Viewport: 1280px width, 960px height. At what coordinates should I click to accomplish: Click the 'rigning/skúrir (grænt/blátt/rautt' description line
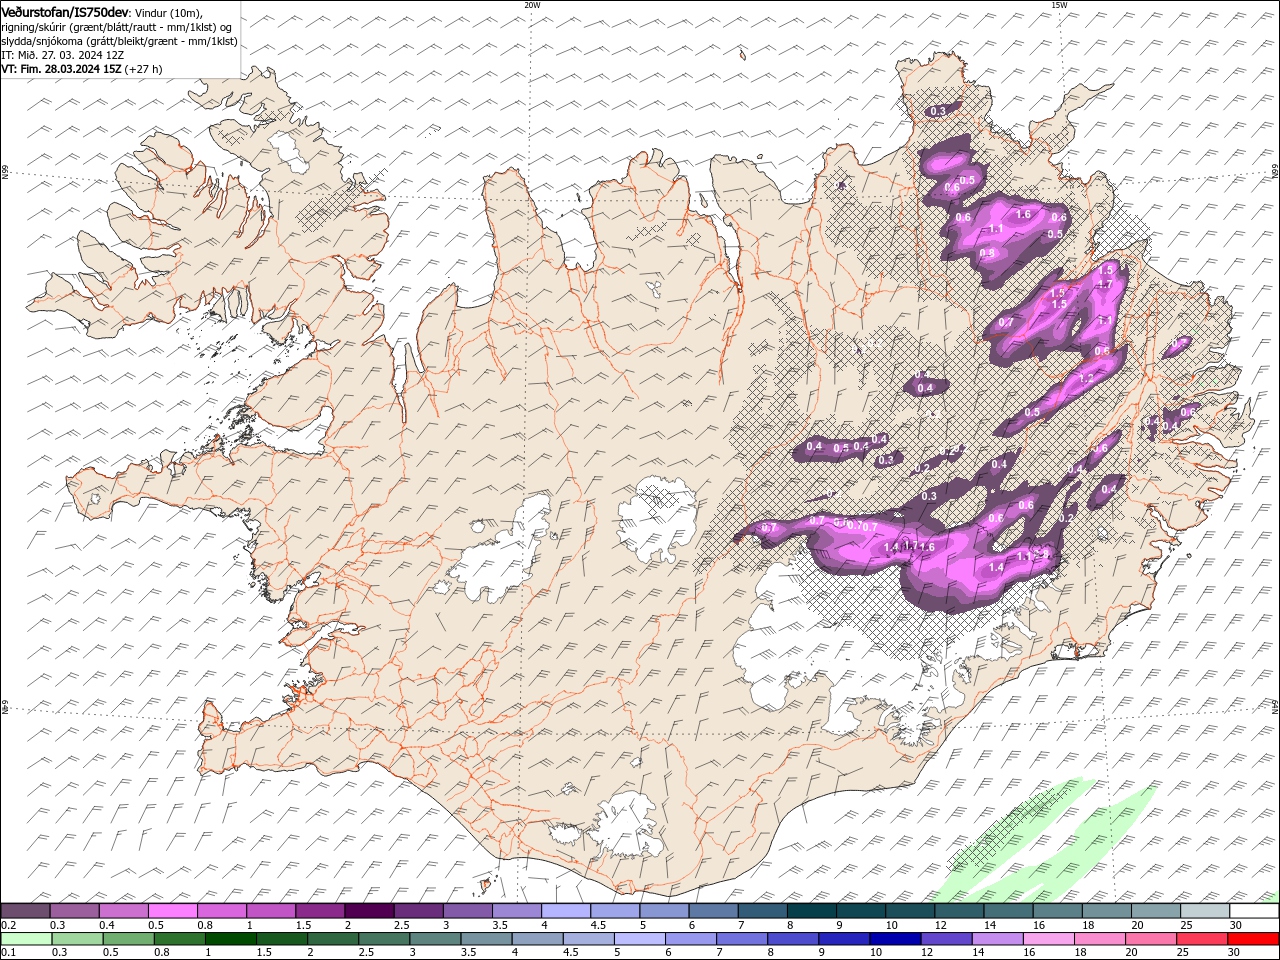[118, 26]
